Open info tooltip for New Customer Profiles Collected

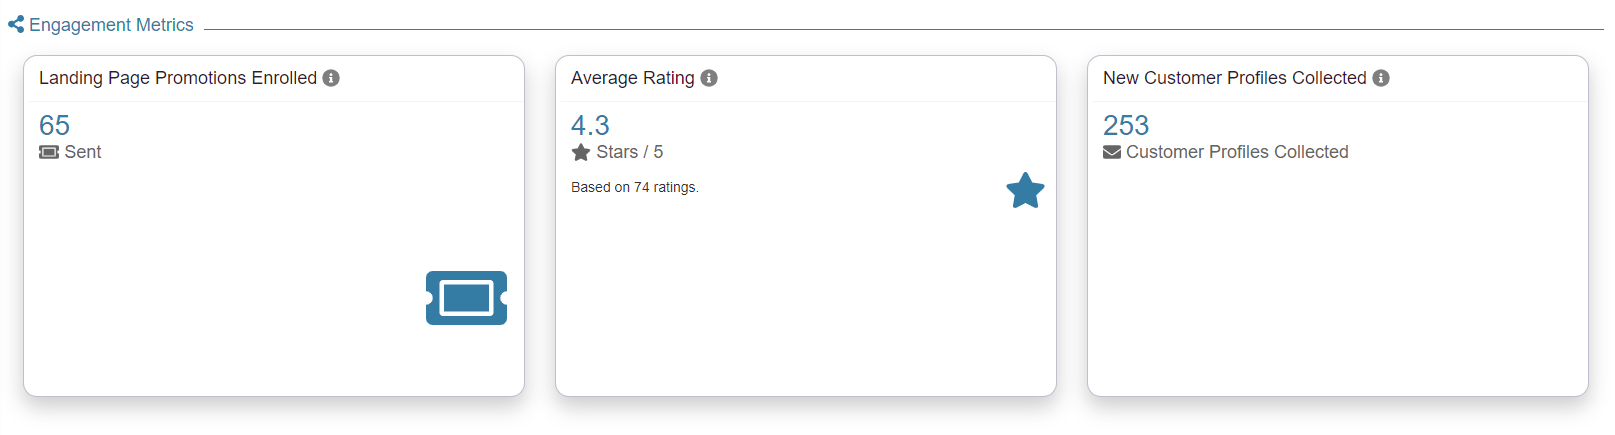(1381, 78)
